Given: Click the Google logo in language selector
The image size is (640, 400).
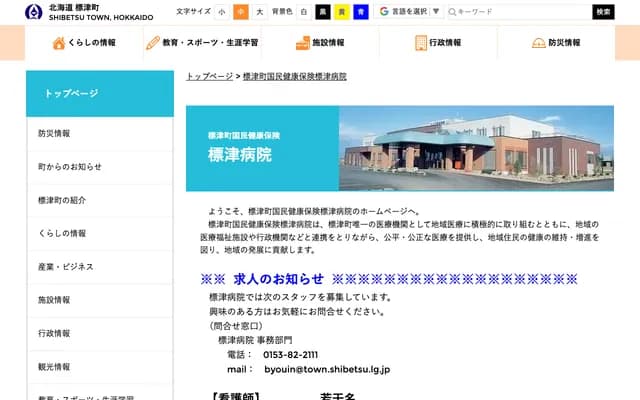Looking at the screenshot, I should click(x=384, y=11).
